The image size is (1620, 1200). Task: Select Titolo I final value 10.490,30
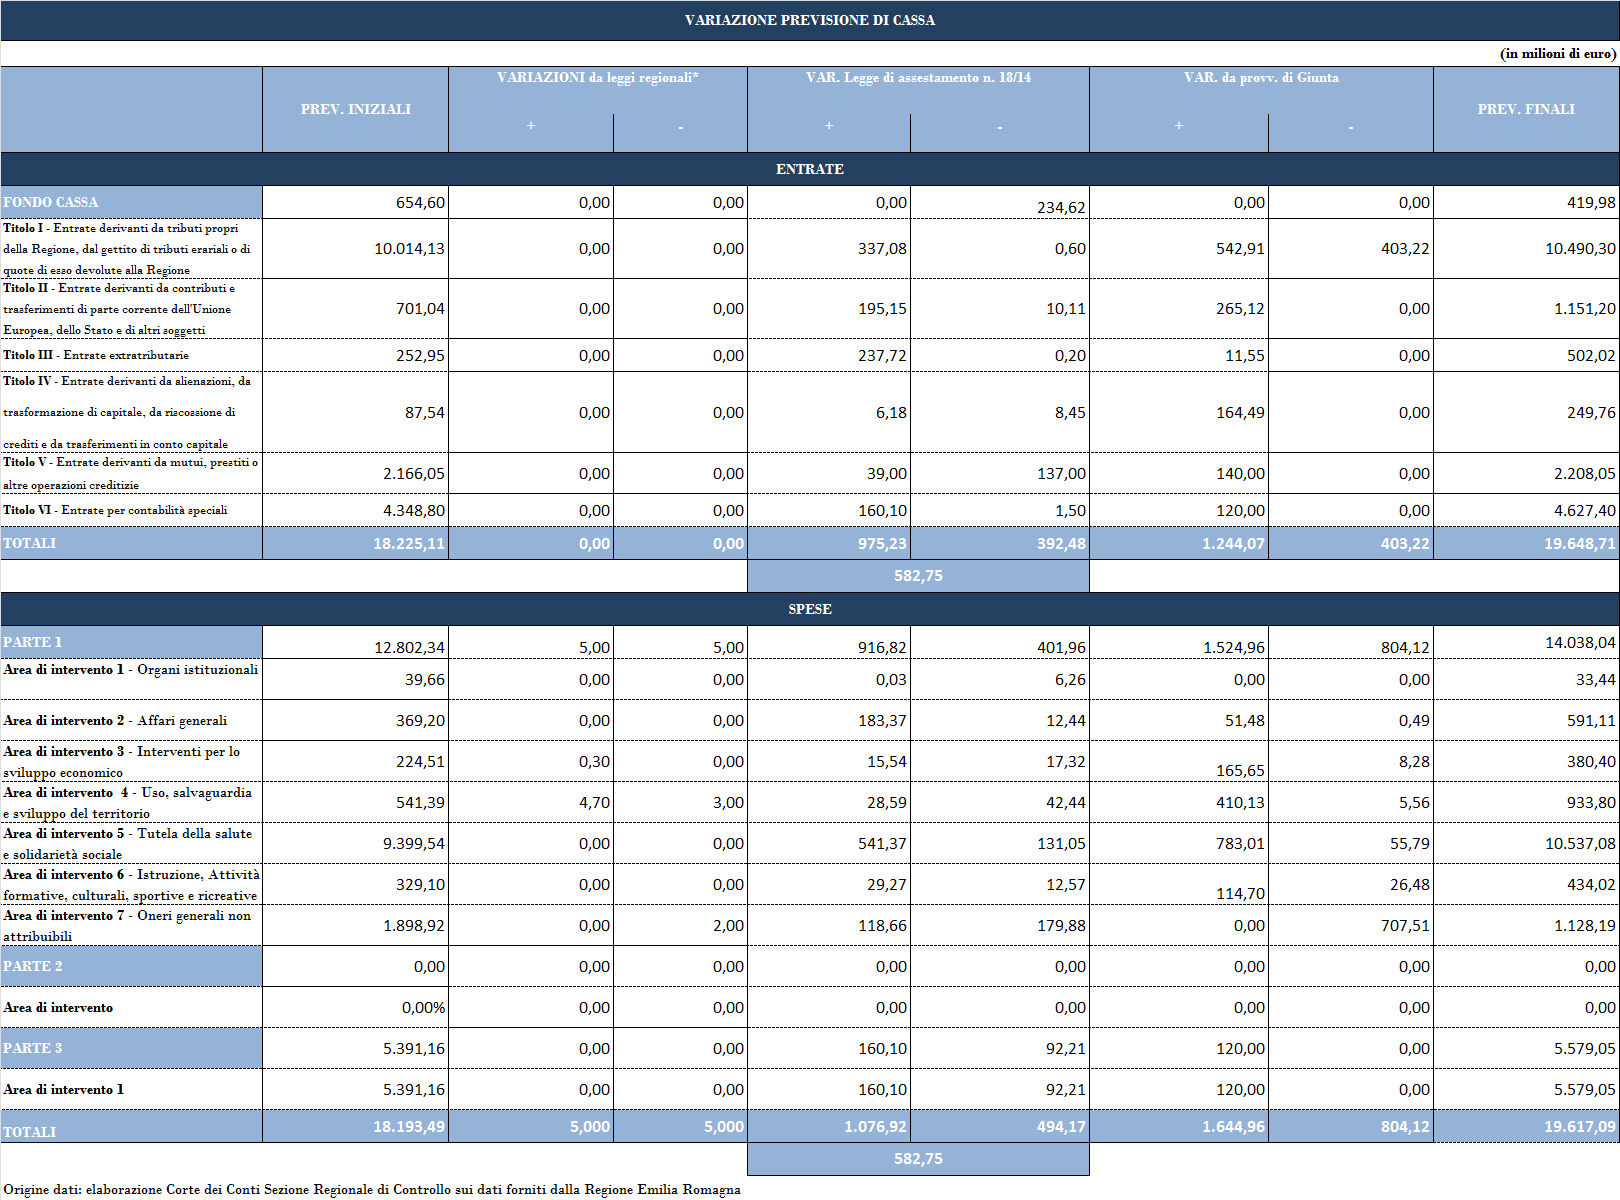pyautogui.click(x=1580, y=248)
